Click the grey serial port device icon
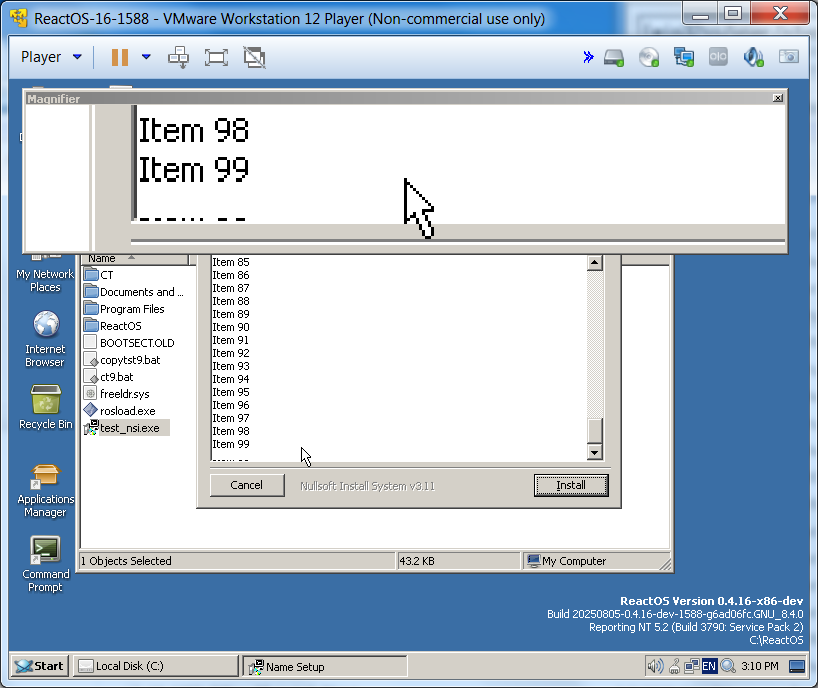Image resolution: width=818 pixels, height=688 pixels. (718, 57)
